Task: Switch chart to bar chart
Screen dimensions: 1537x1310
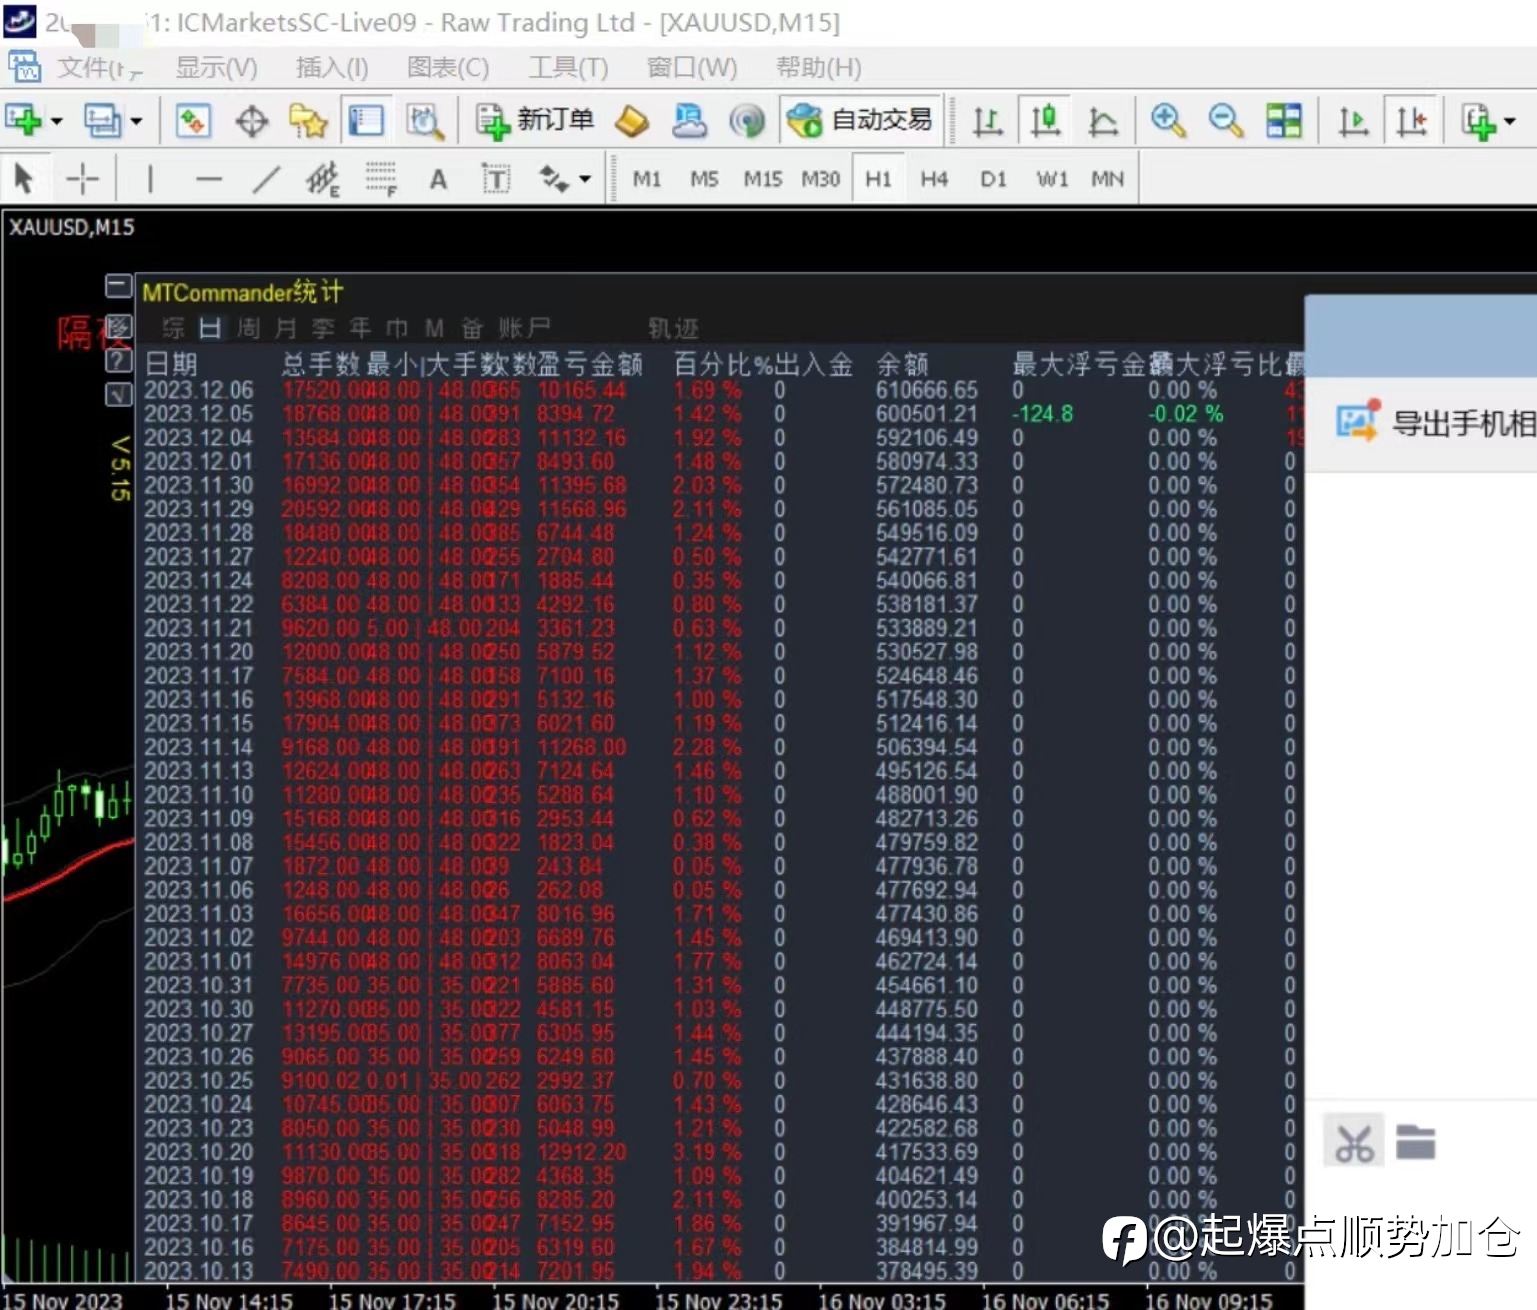Action: 987,121
